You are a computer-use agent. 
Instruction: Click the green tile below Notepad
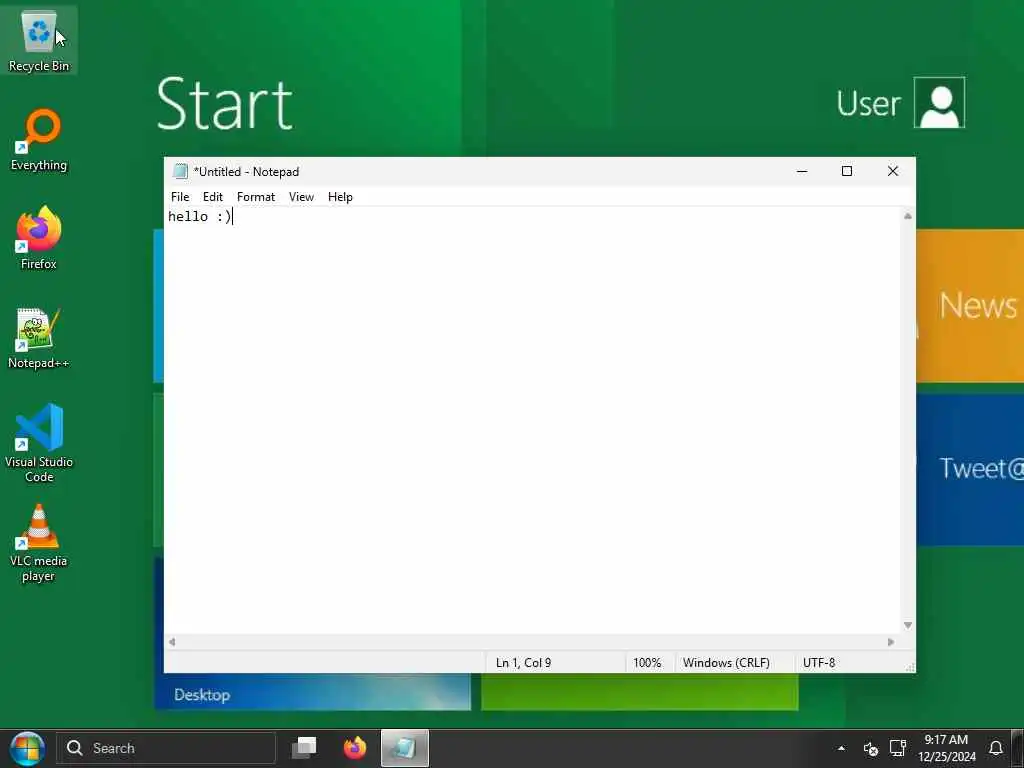tap(639, 692)
